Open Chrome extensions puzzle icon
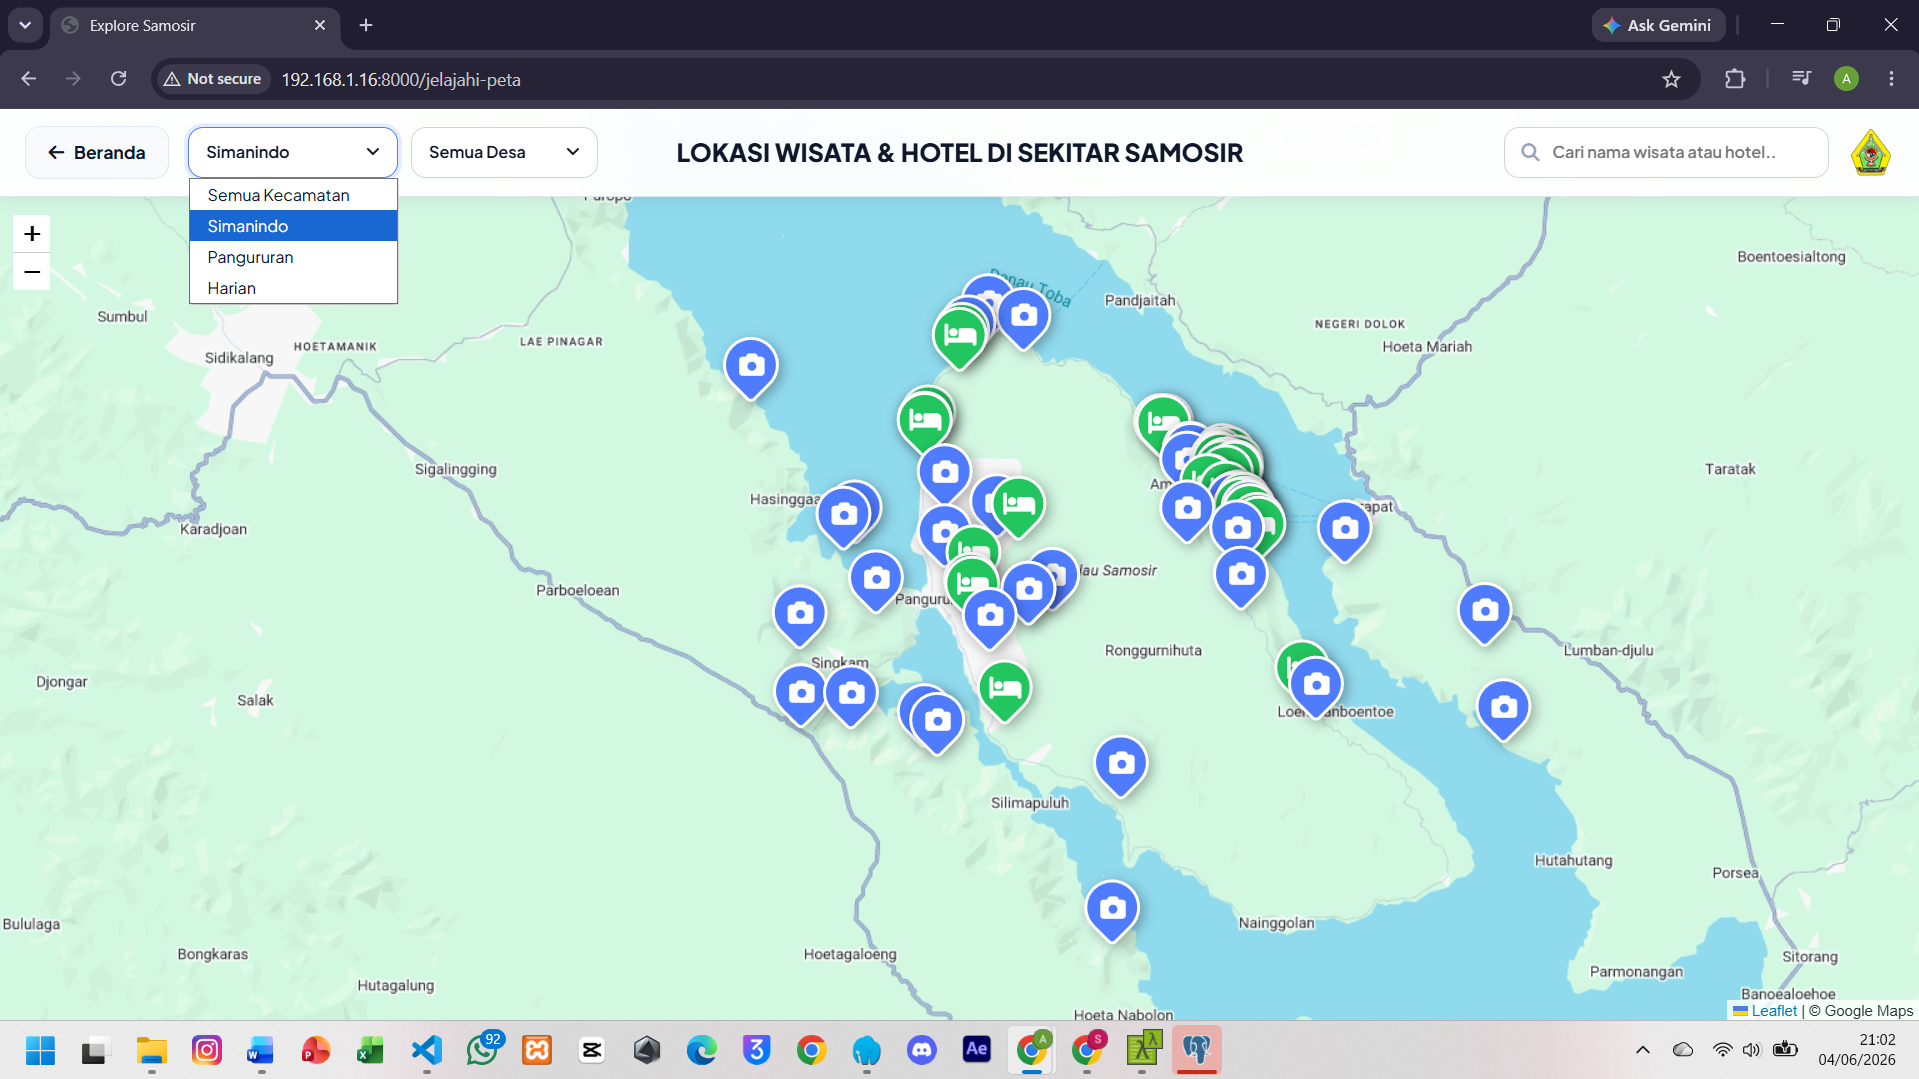Viewport: 1919px width, 1079px height. (1735, 79)
